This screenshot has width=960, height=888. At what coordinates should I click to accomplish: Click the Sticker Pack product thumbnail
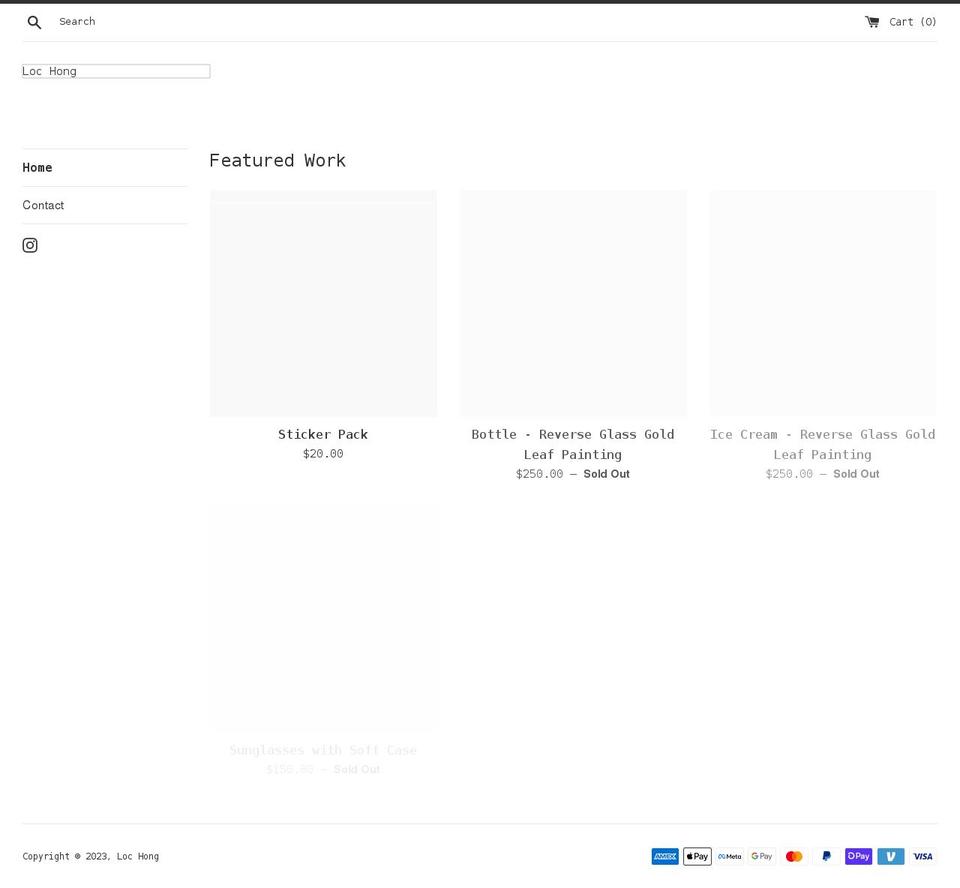point(323,303)
